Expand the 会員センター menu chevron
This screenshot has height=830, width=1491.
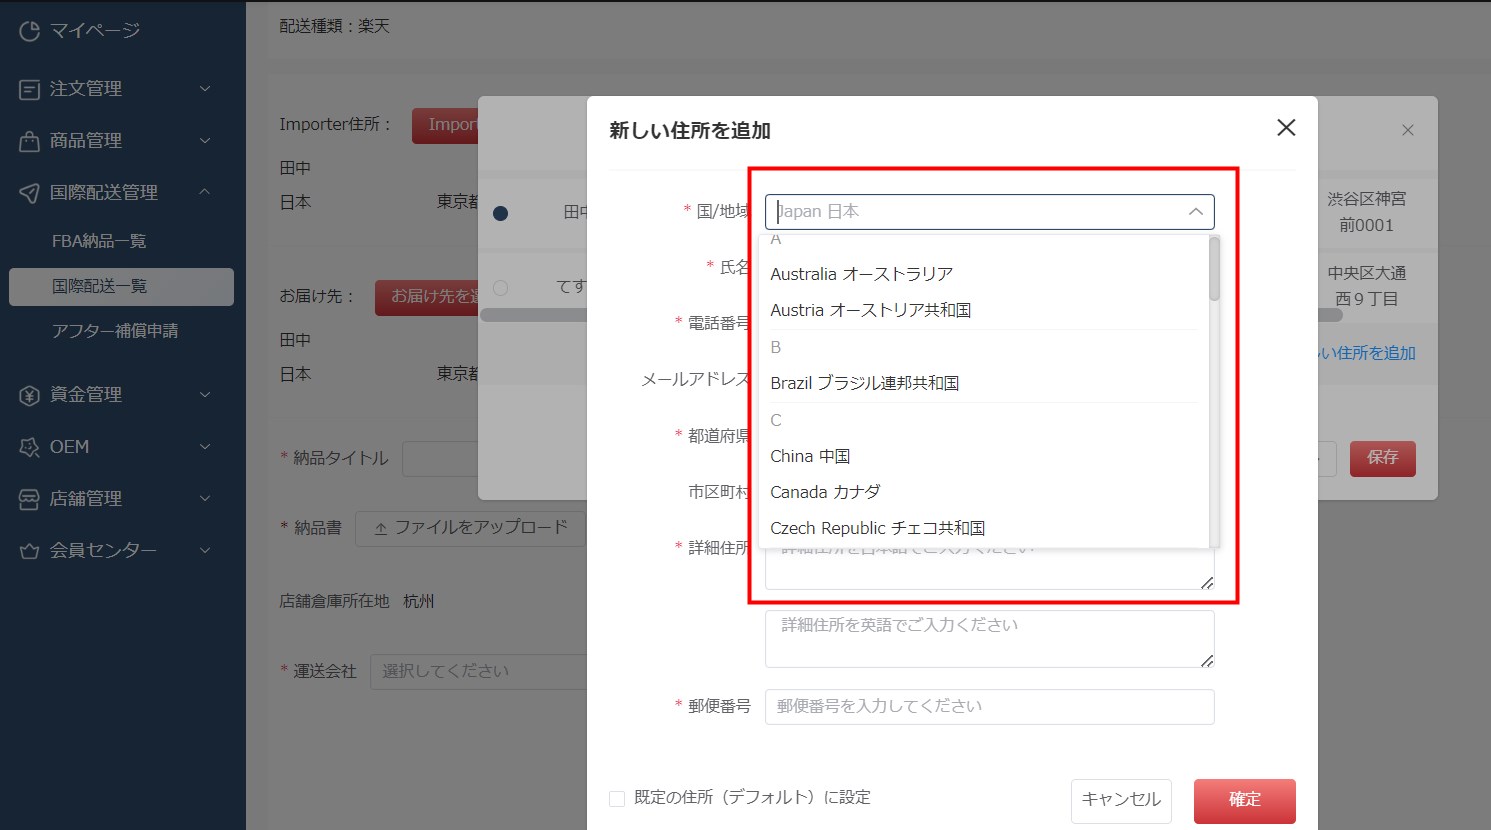tap(205, 551)
